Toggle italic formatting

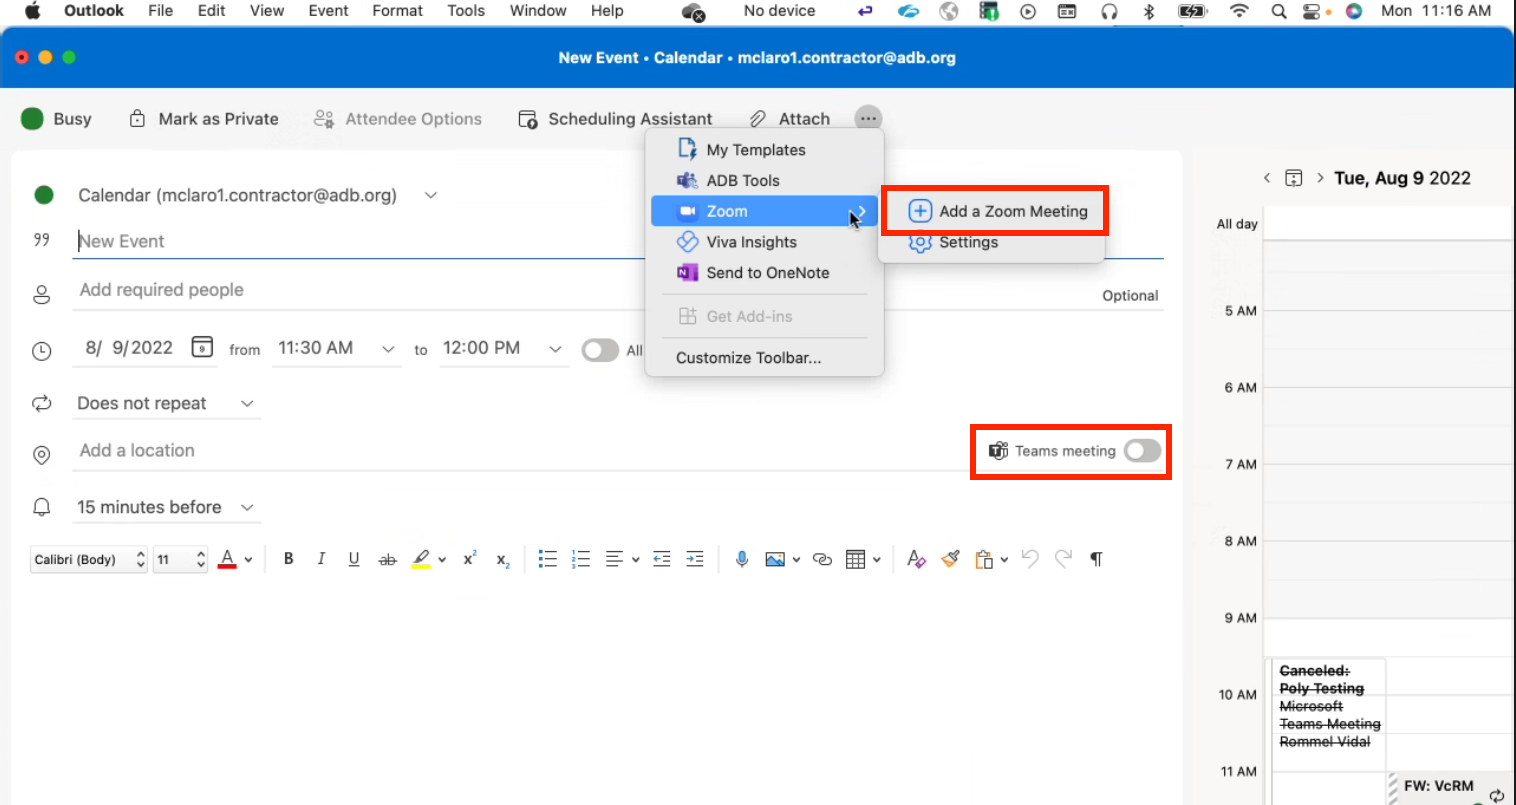[x=321, y=559]
